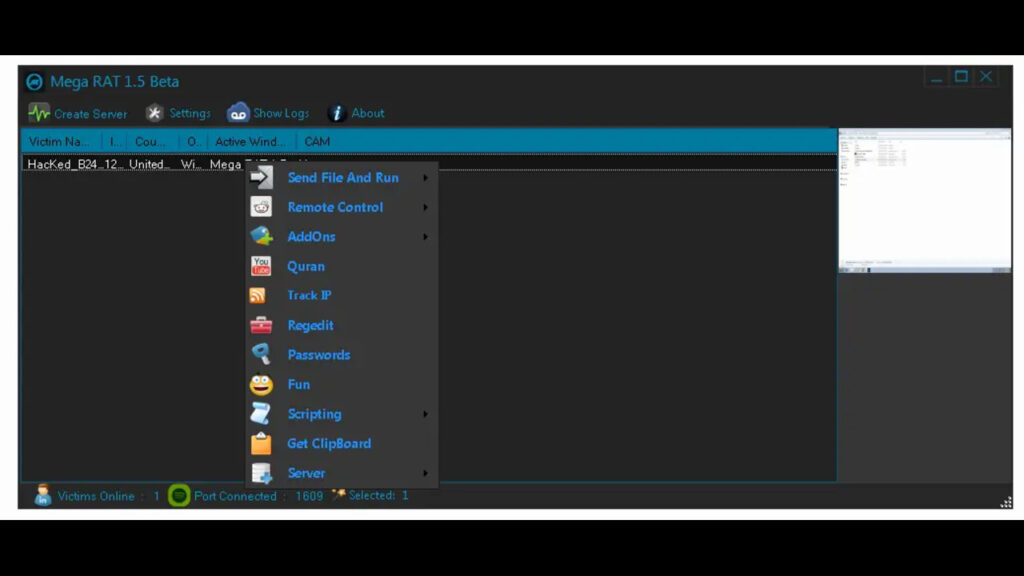Expand the AddOns submenu arrow
This screenshot has height=576, width=1024.
click(425, 236)
